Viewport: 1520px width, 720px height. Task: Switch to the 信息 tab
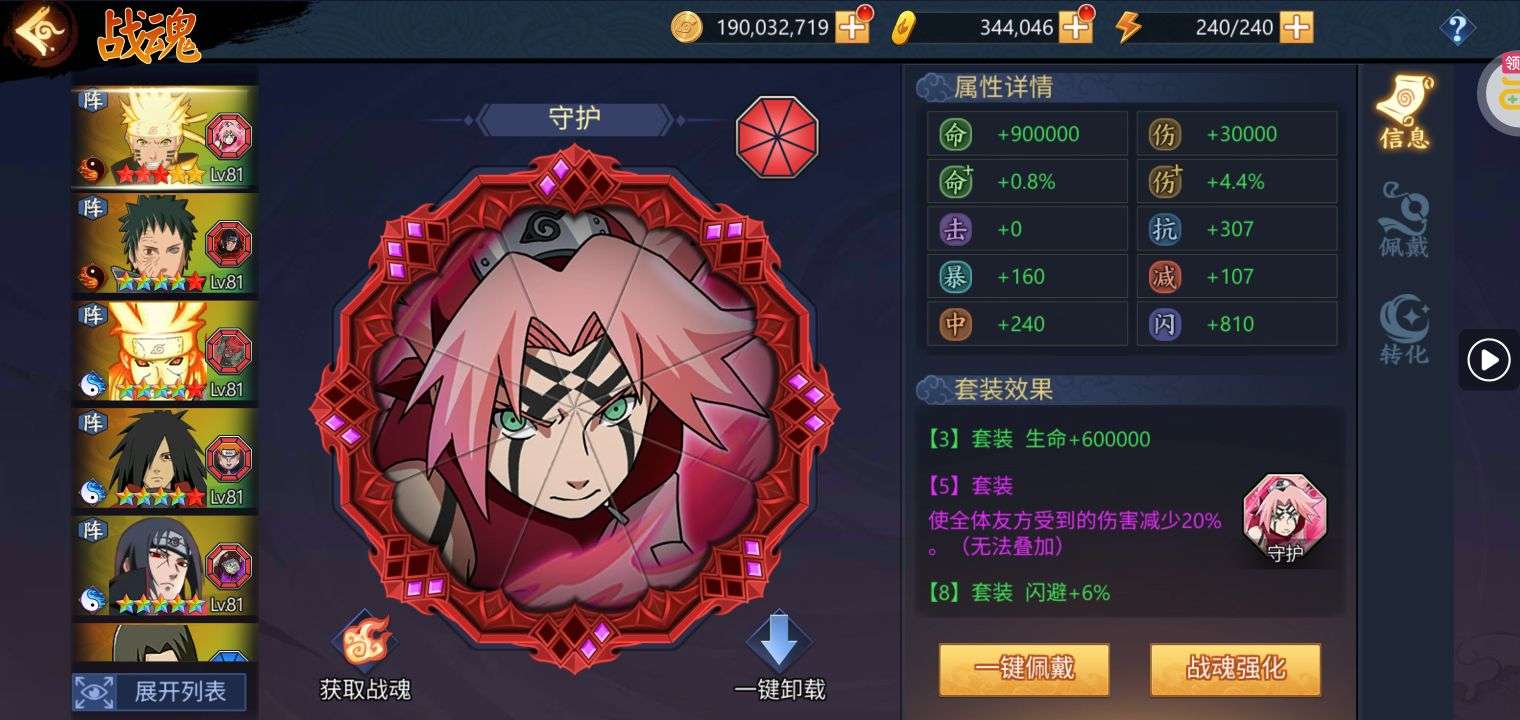pos(1404,112)
